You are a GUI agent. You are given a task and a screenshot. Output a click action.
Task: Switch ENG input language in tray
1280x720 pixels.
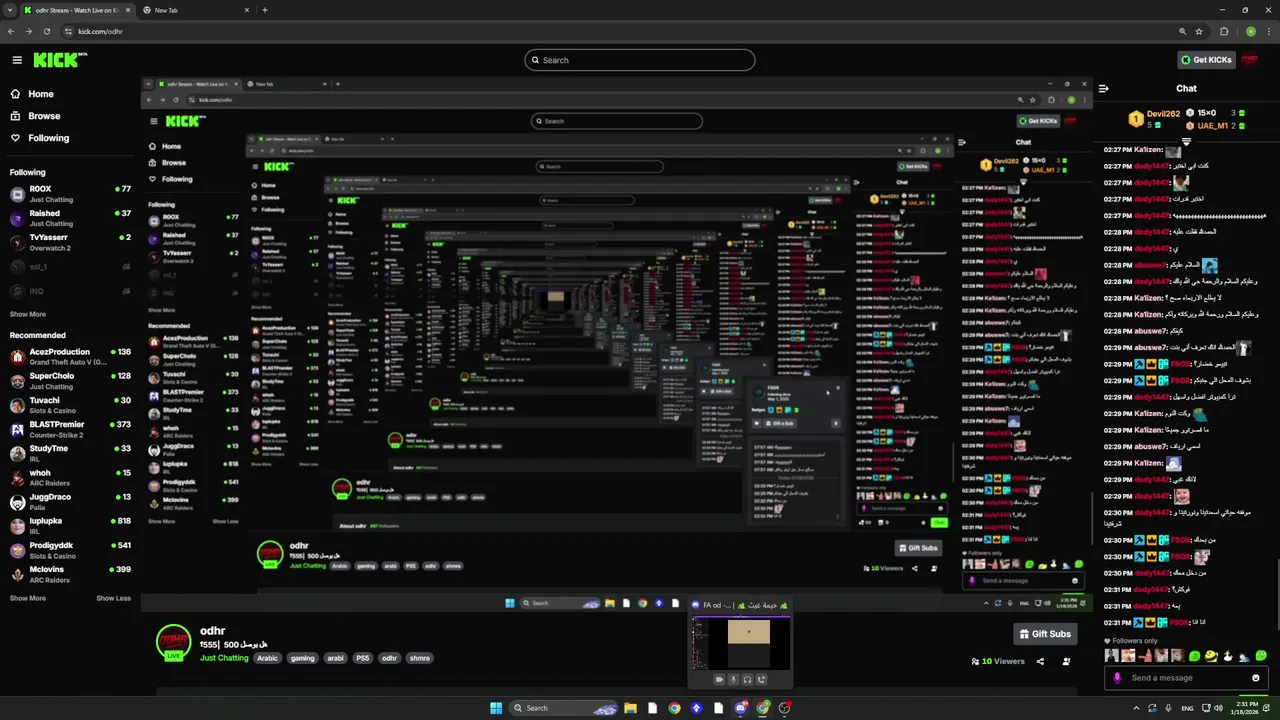click(x=1188, y=708)
